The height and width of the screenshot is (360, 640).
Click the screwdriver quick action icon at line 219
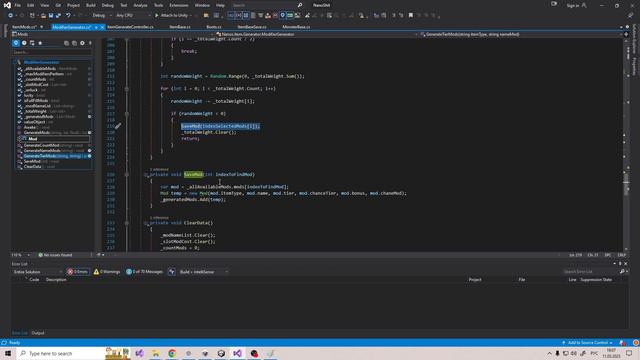(x=118, y=126)
